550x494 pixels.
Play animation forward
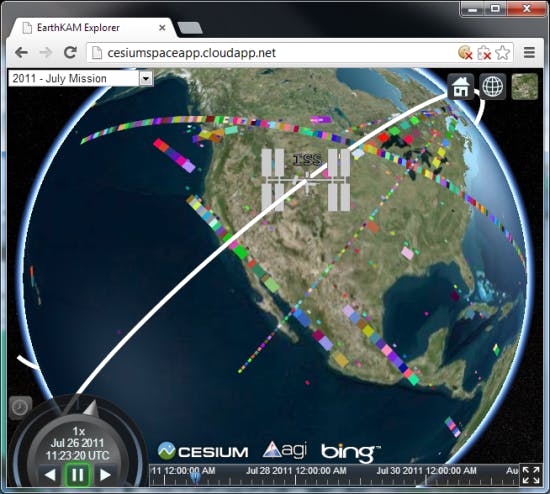[105, 475]
